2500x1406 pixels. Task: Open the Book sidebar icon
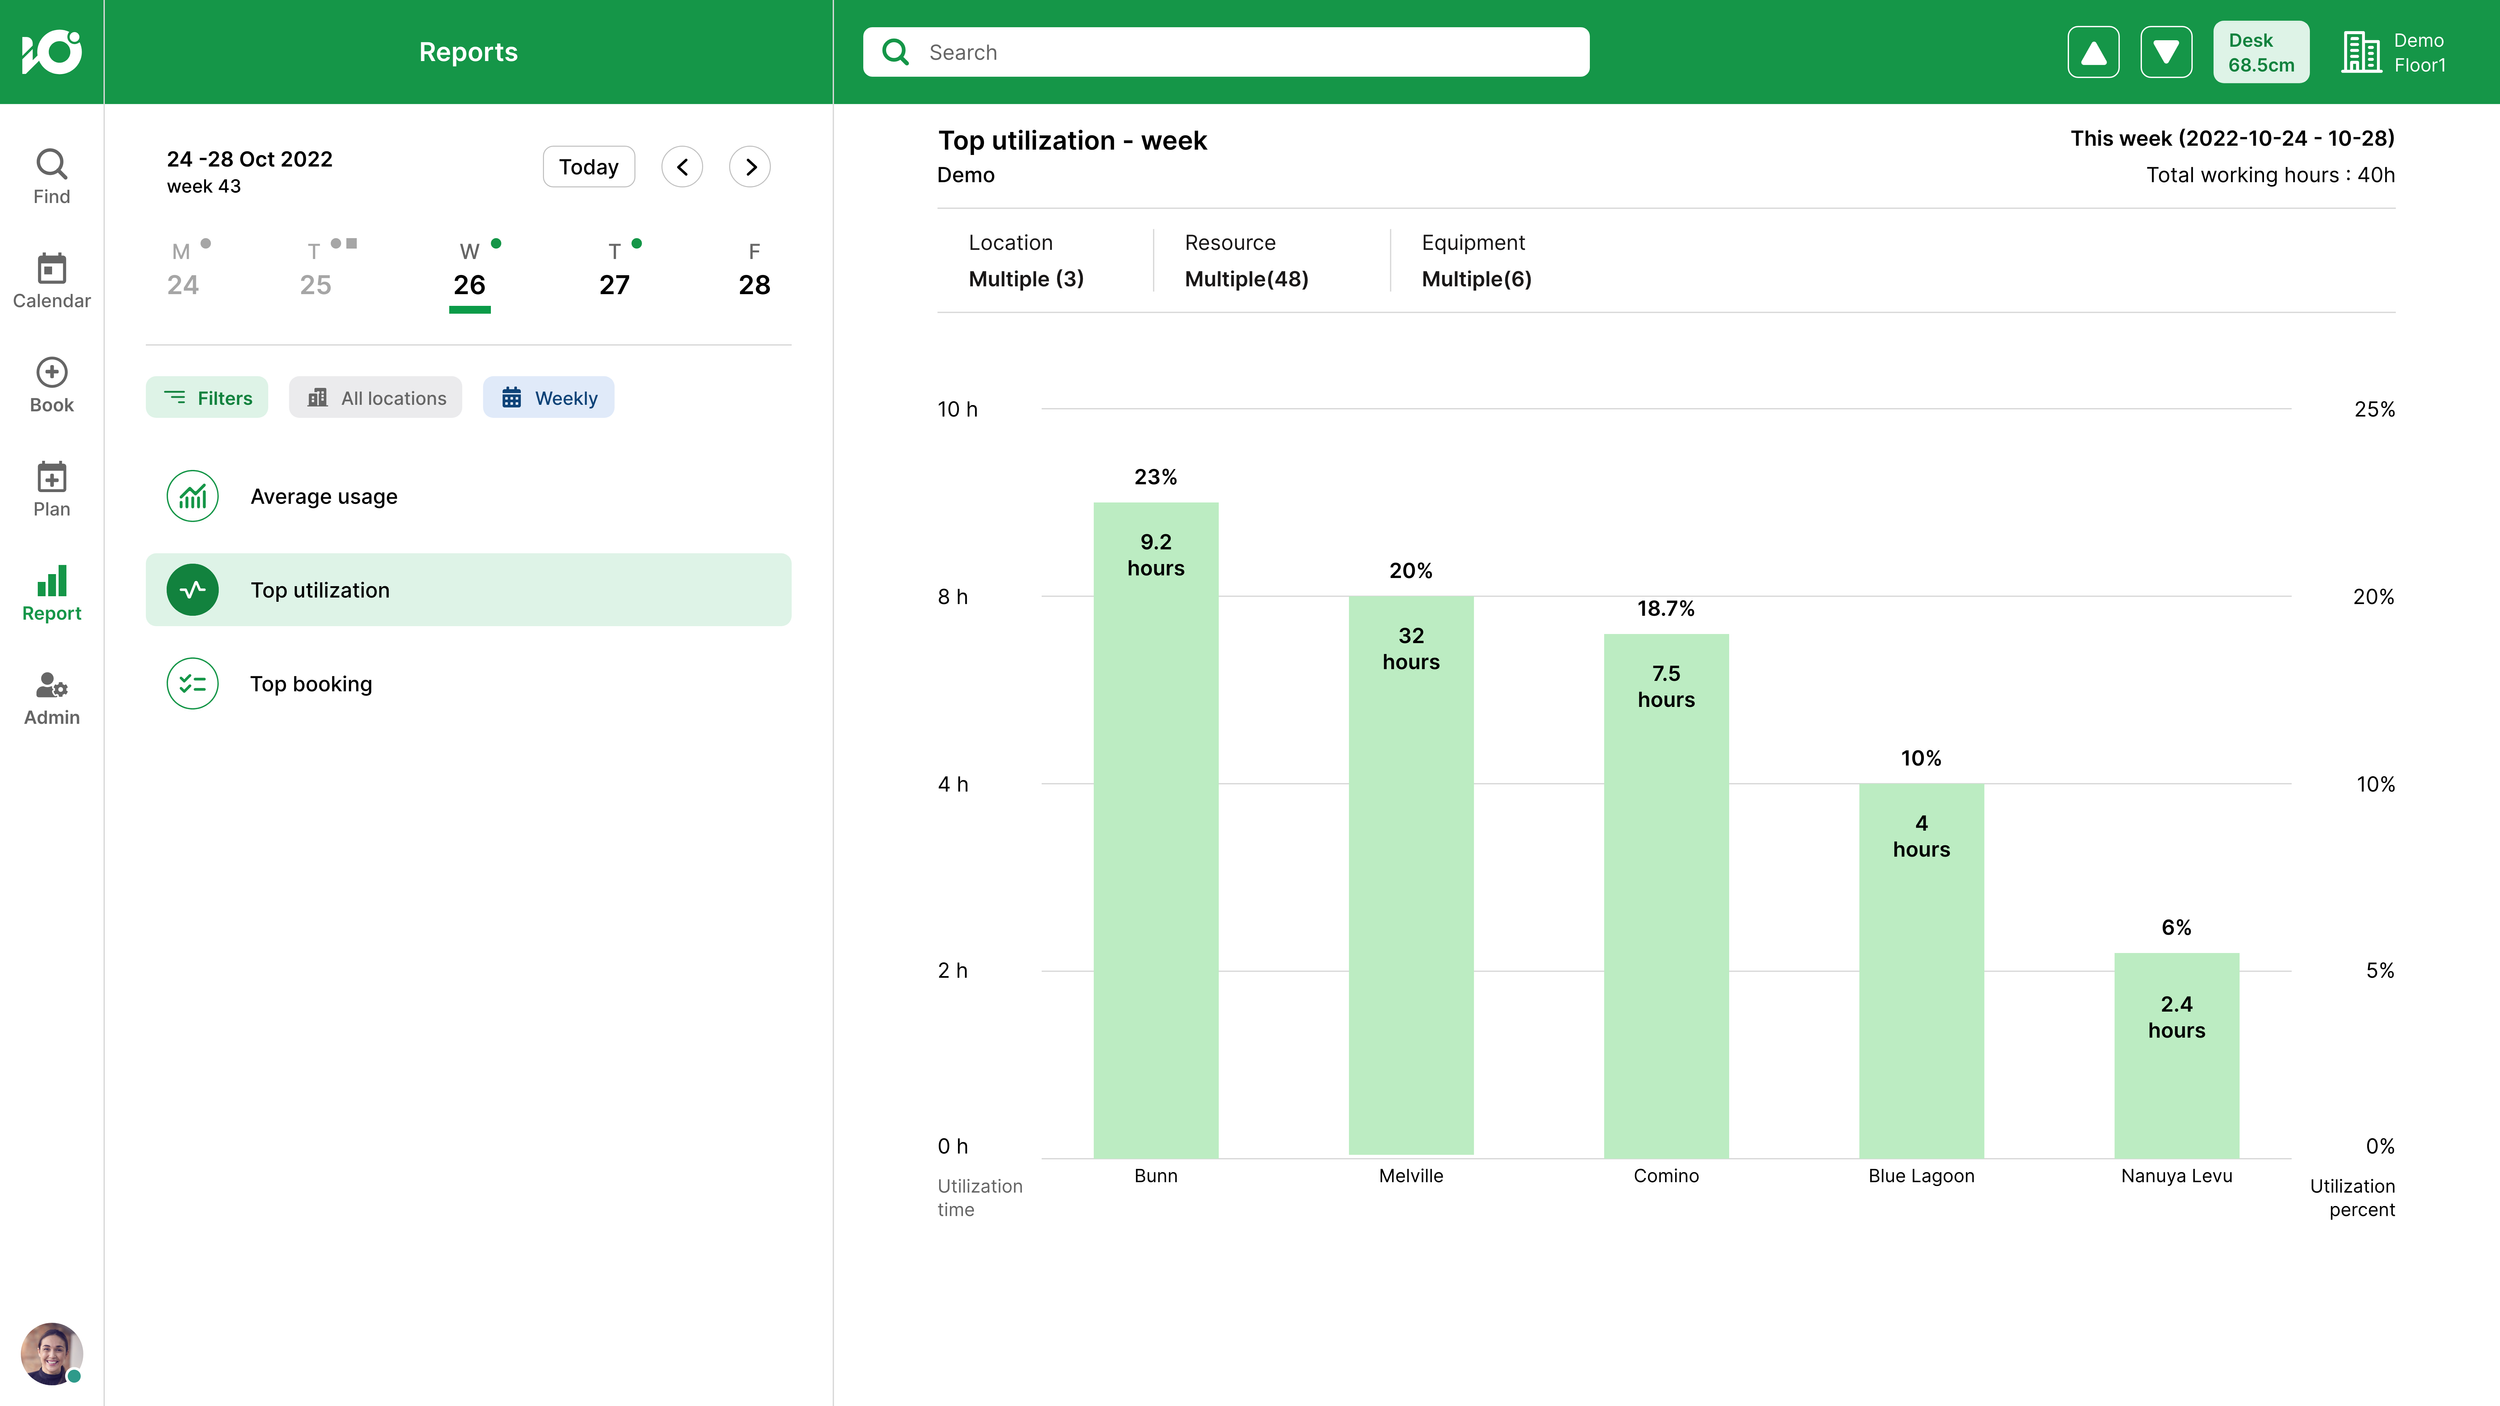pyautogui.click(x=51, y=385)
